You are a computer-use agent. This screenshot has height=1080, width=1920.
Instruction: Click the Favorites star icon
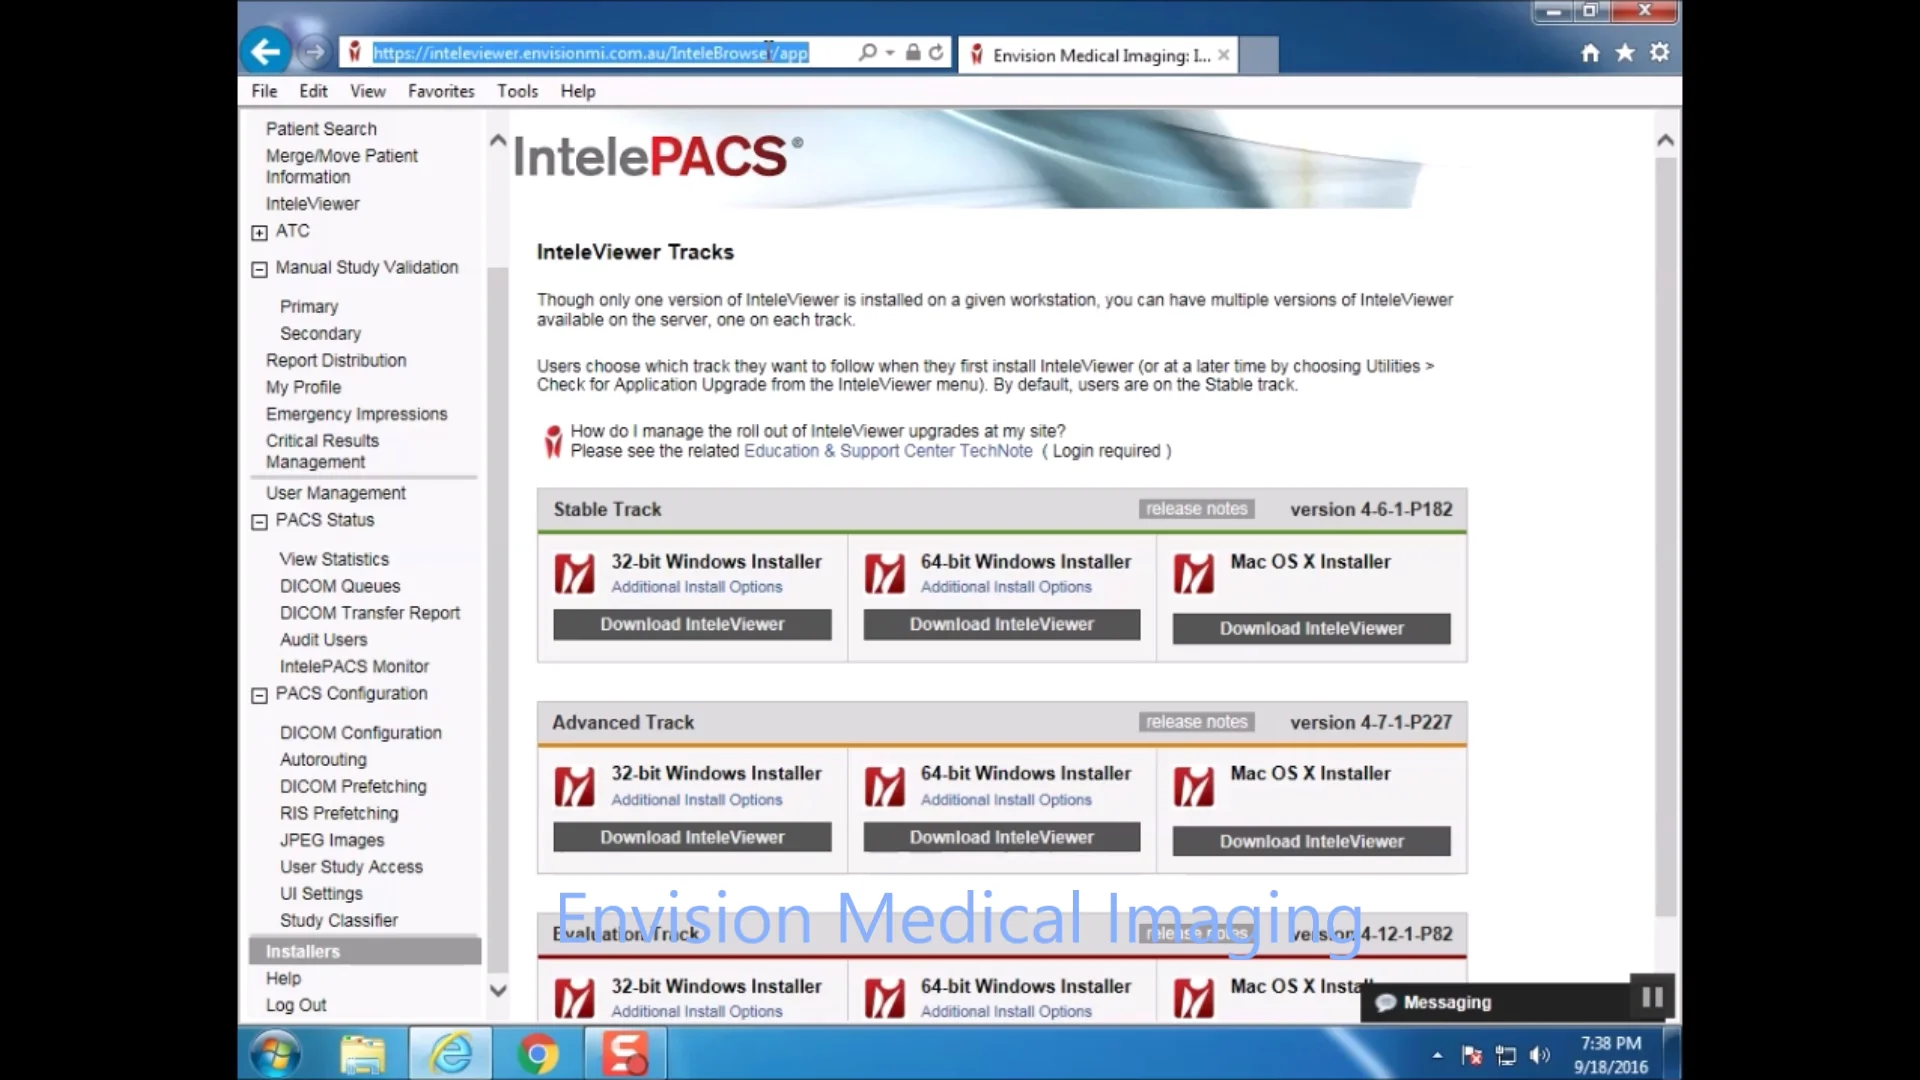coord(1624,52)
